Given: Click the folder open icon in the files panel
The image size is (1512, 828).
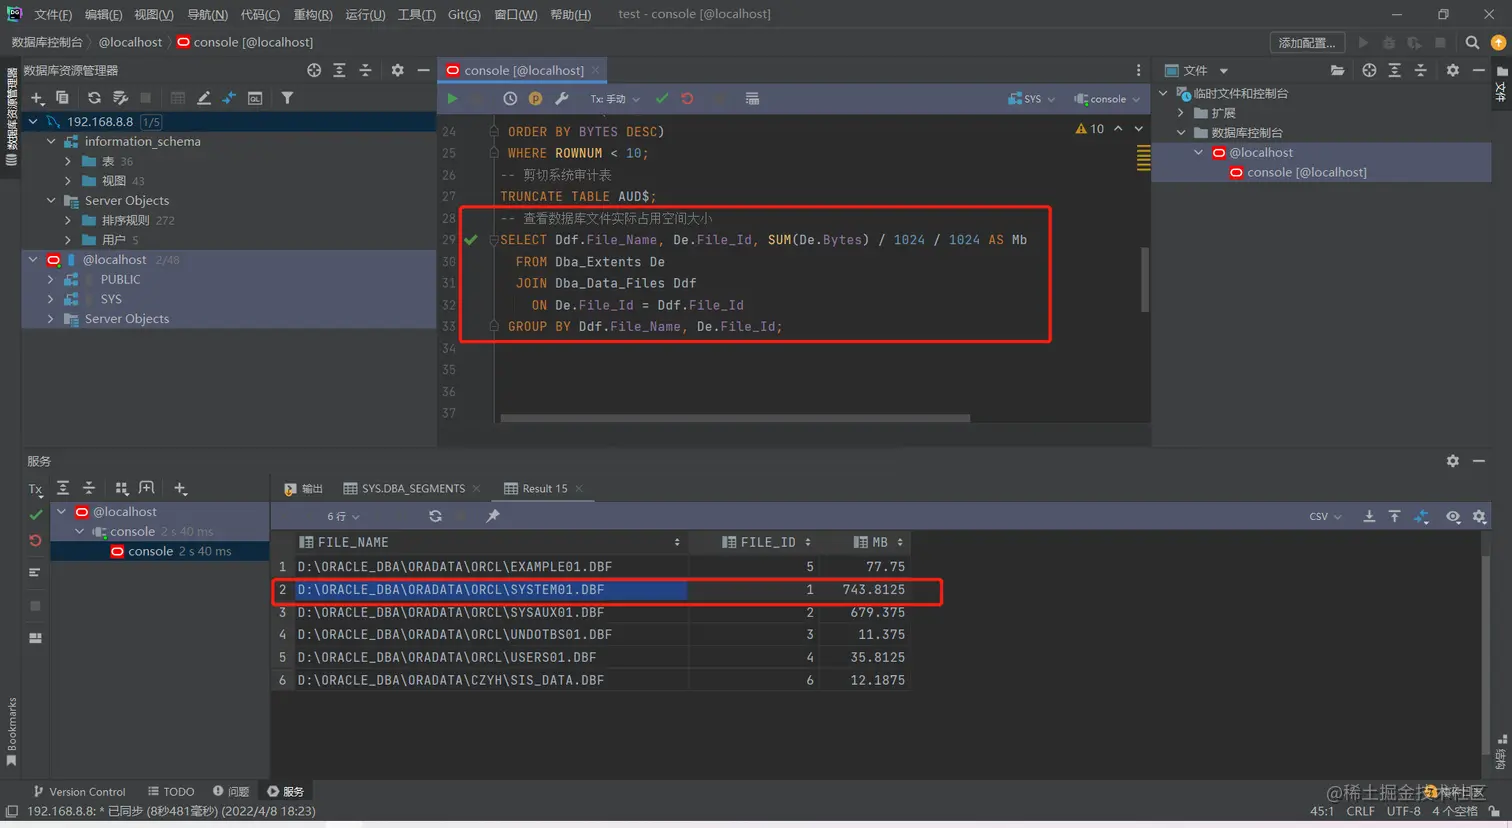Looking at the screenshot, I should click(x=1337, y=70).
